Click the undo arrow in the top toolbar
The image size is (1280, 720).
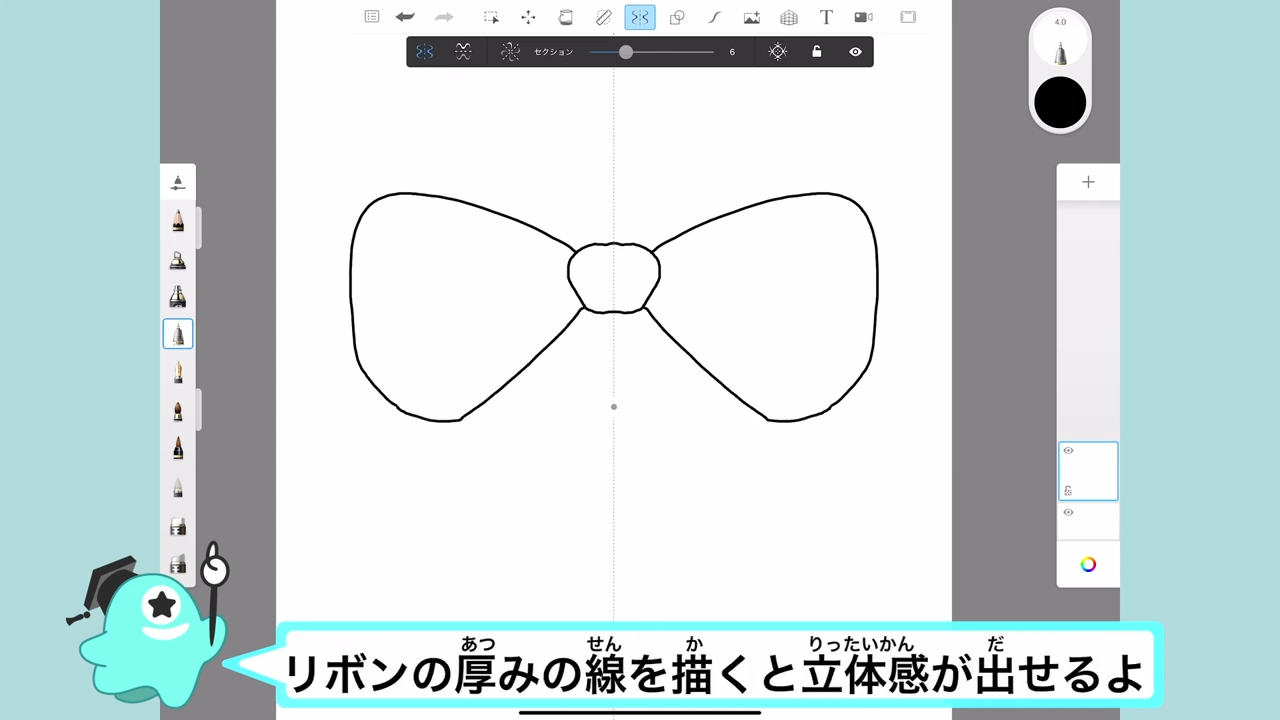[x=405, y=17]
